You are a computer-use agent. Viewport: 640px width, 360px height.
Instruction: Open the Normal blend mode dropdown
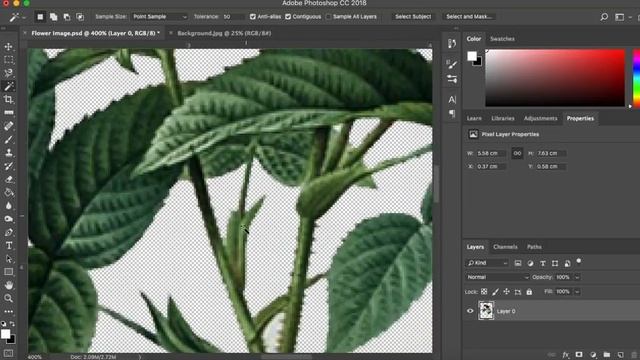[x=497, y=277]
